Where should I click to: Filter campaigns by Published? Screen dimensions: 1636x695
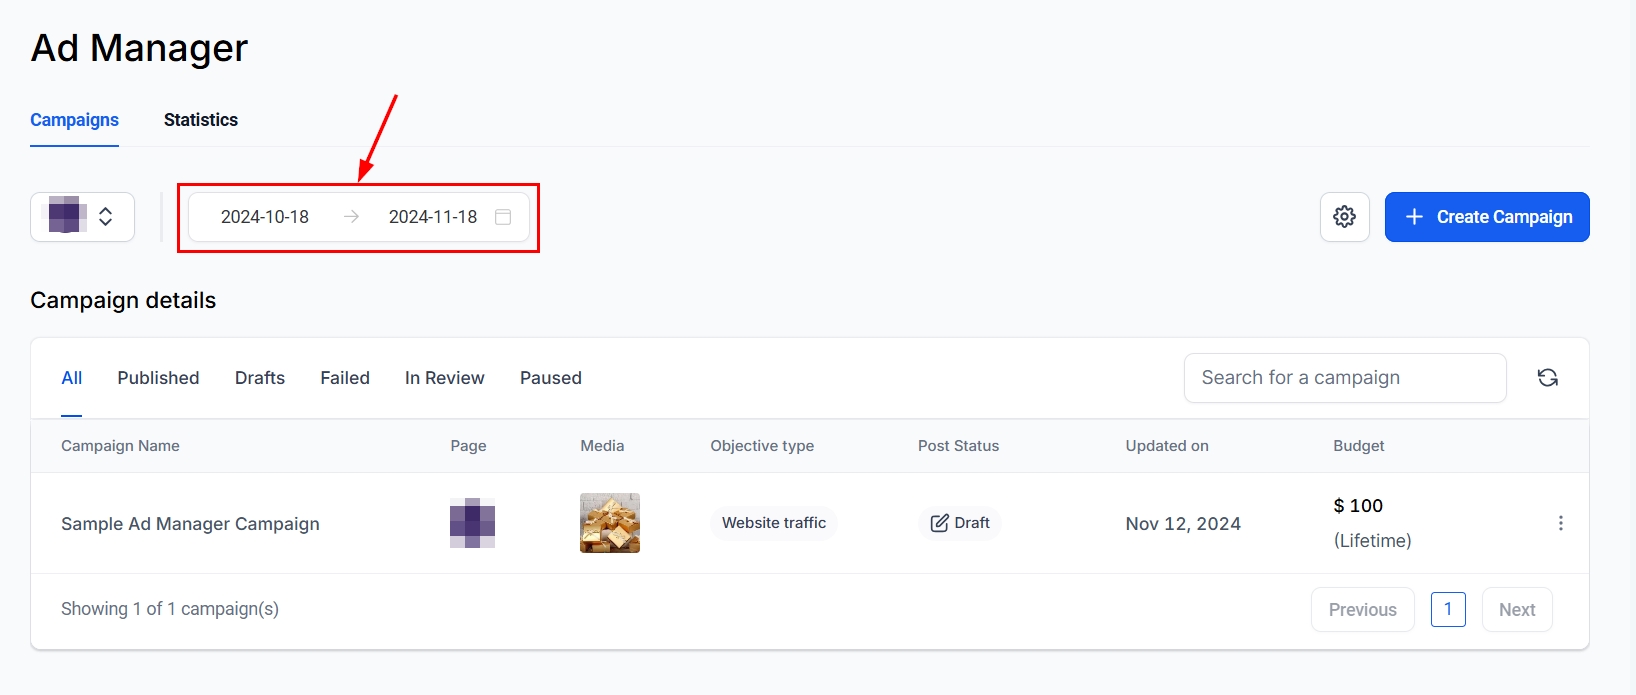tap(158, 378)
